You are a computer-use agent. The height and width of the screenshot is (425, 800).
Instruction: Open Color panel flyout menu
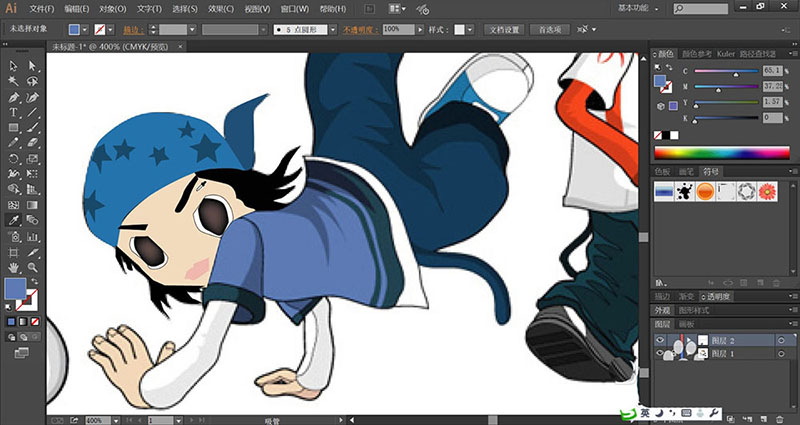coord(793,53)
